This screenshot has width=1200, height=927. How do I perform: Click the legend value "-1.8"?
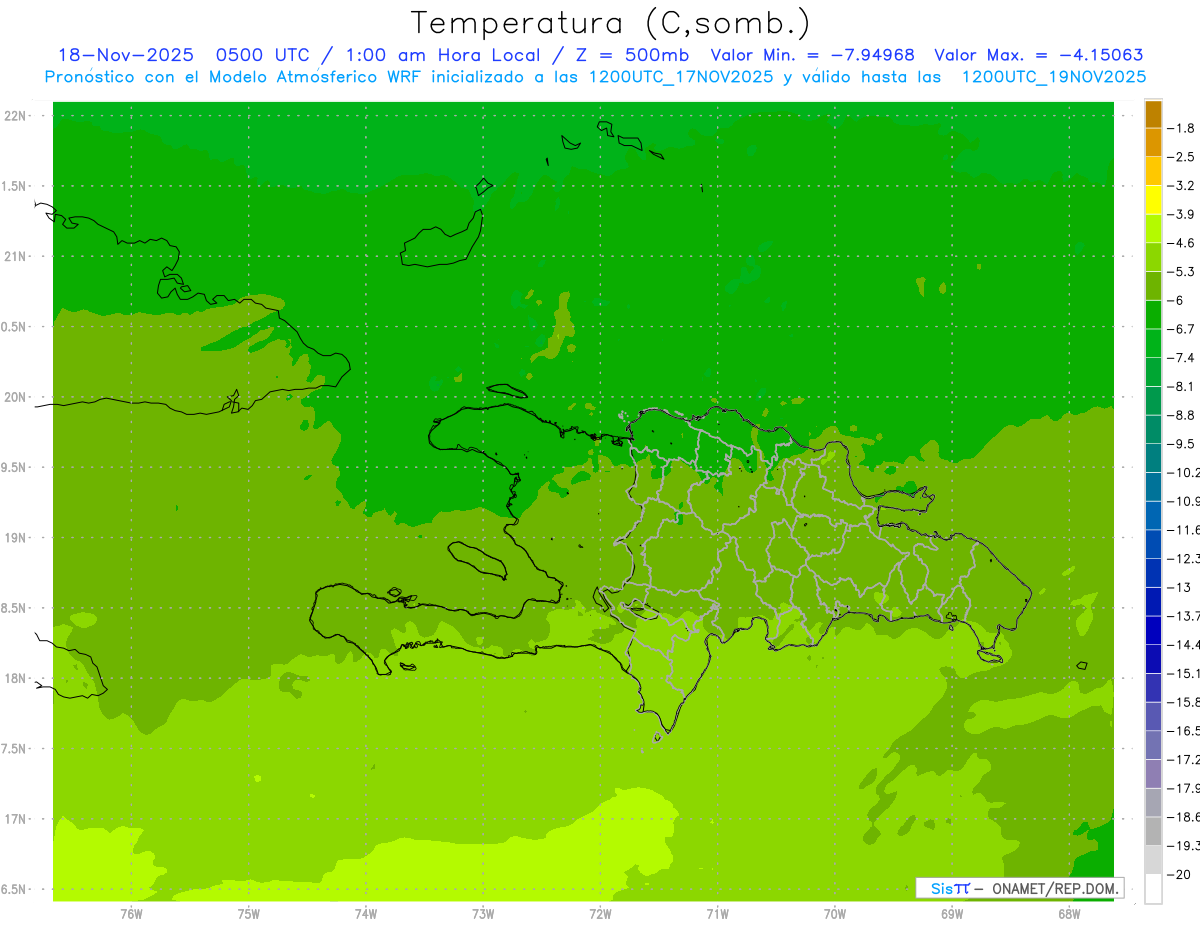coord(1181,128)
